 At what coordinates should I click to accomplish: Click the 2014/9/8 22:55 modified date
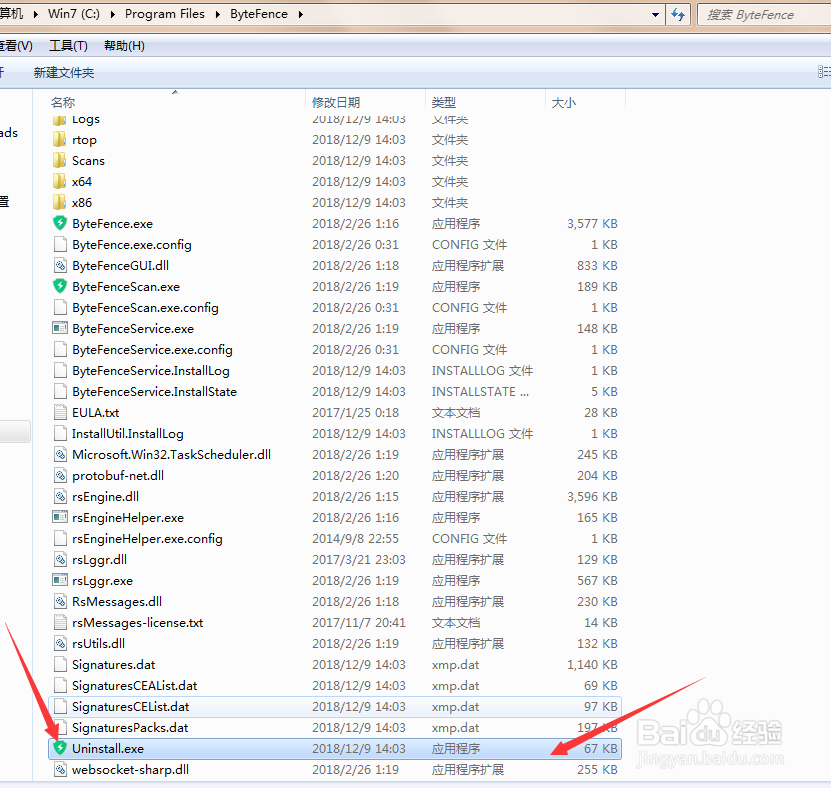coord(355,538)
